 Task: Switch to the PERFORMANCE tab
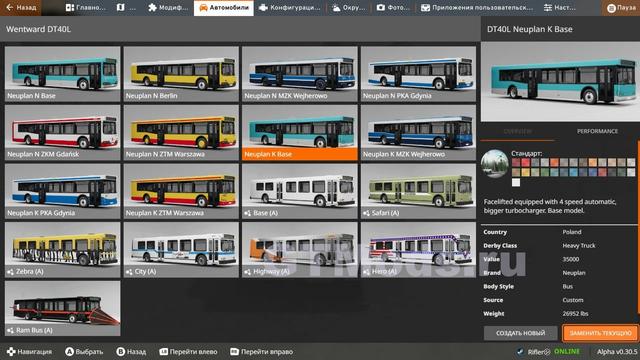coord(597,131)
